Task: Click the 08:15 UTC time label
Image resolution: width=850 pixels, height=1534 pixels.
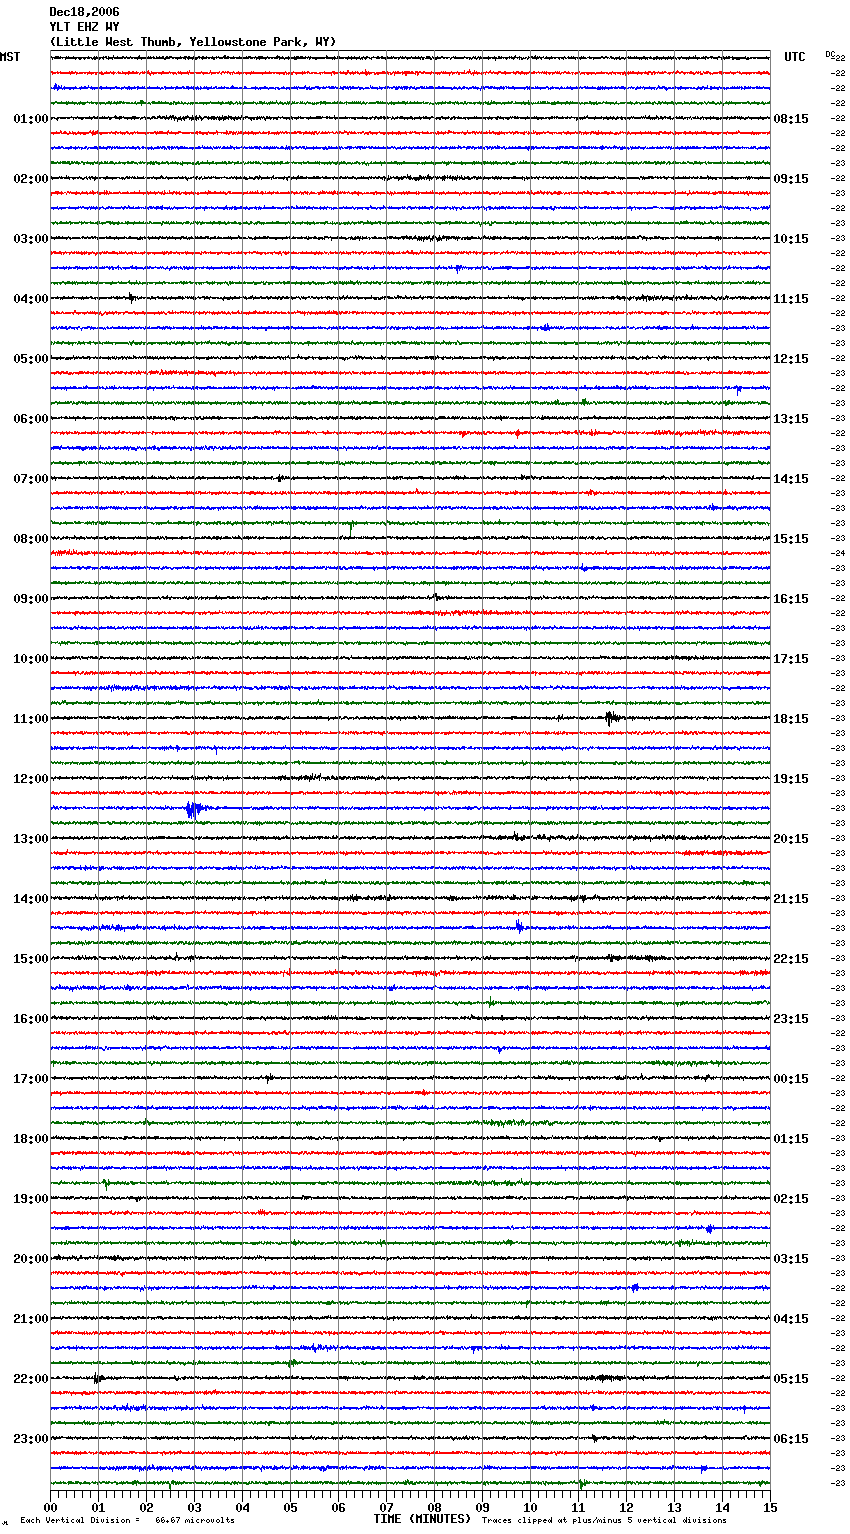Action: tap(791, 119)
